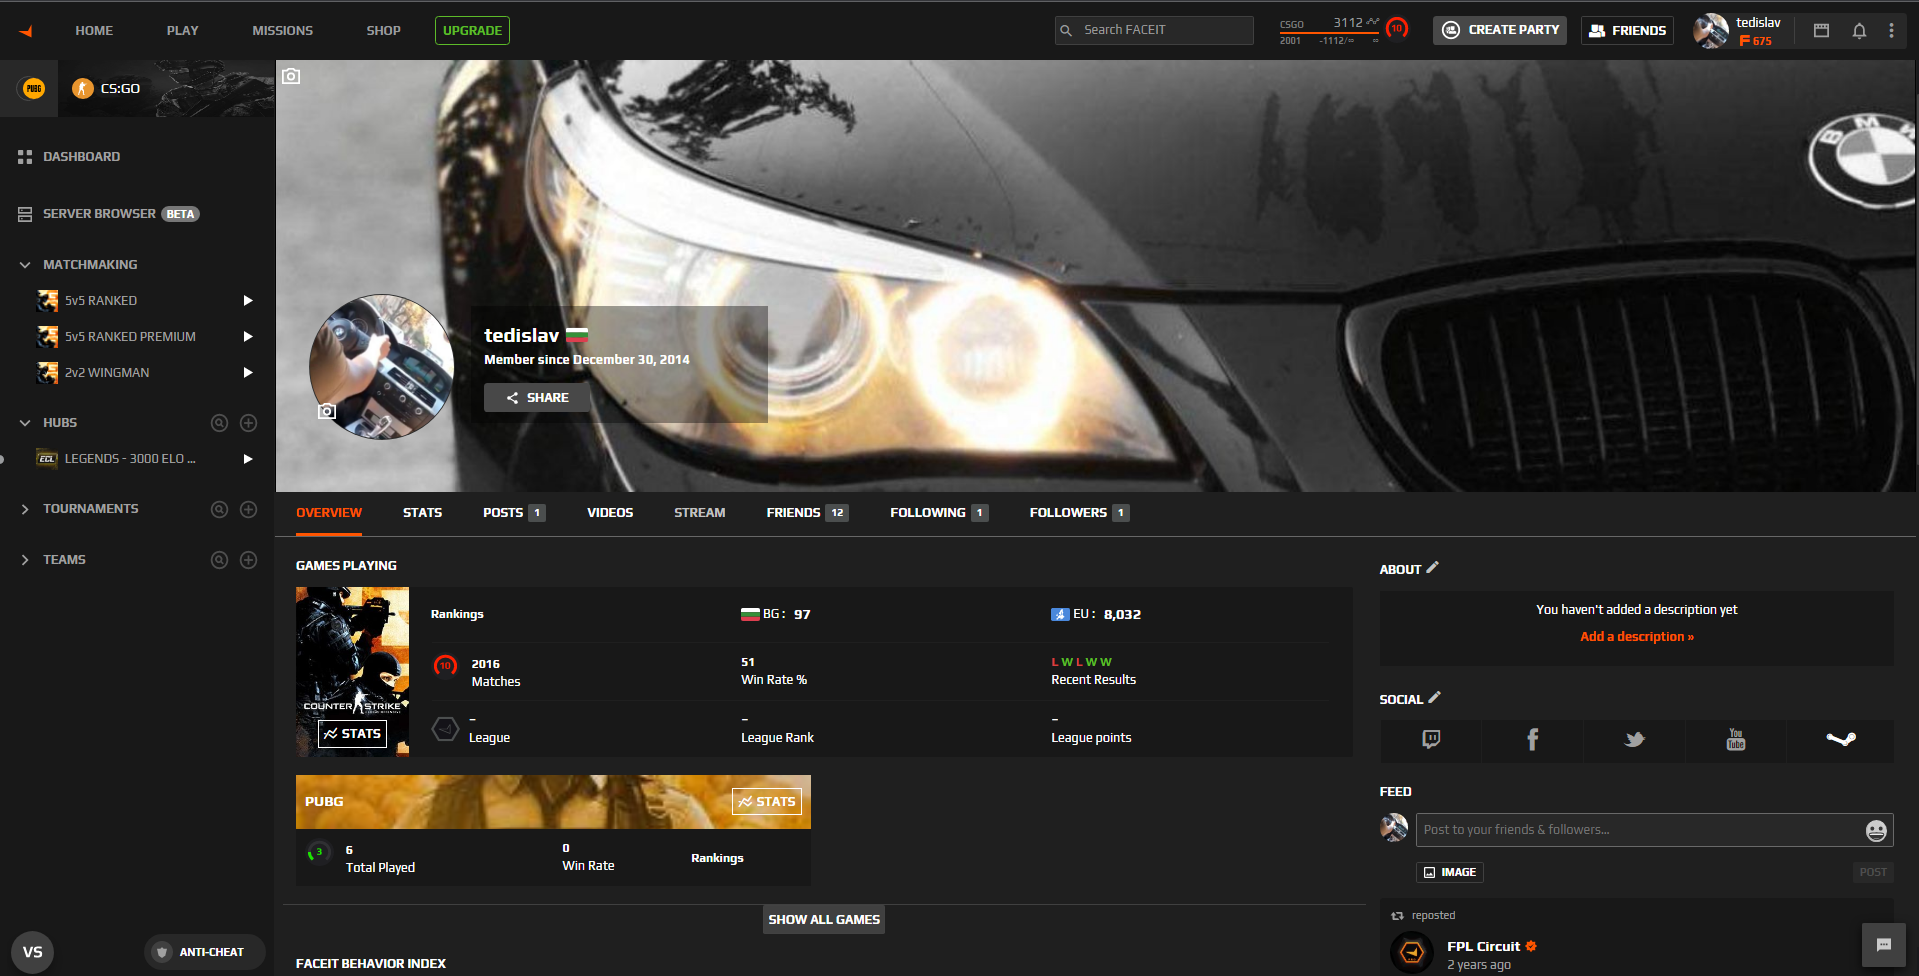Click the Twitter social icon
Viewport: 1919px width, 976px height.
click(1635, 740)
